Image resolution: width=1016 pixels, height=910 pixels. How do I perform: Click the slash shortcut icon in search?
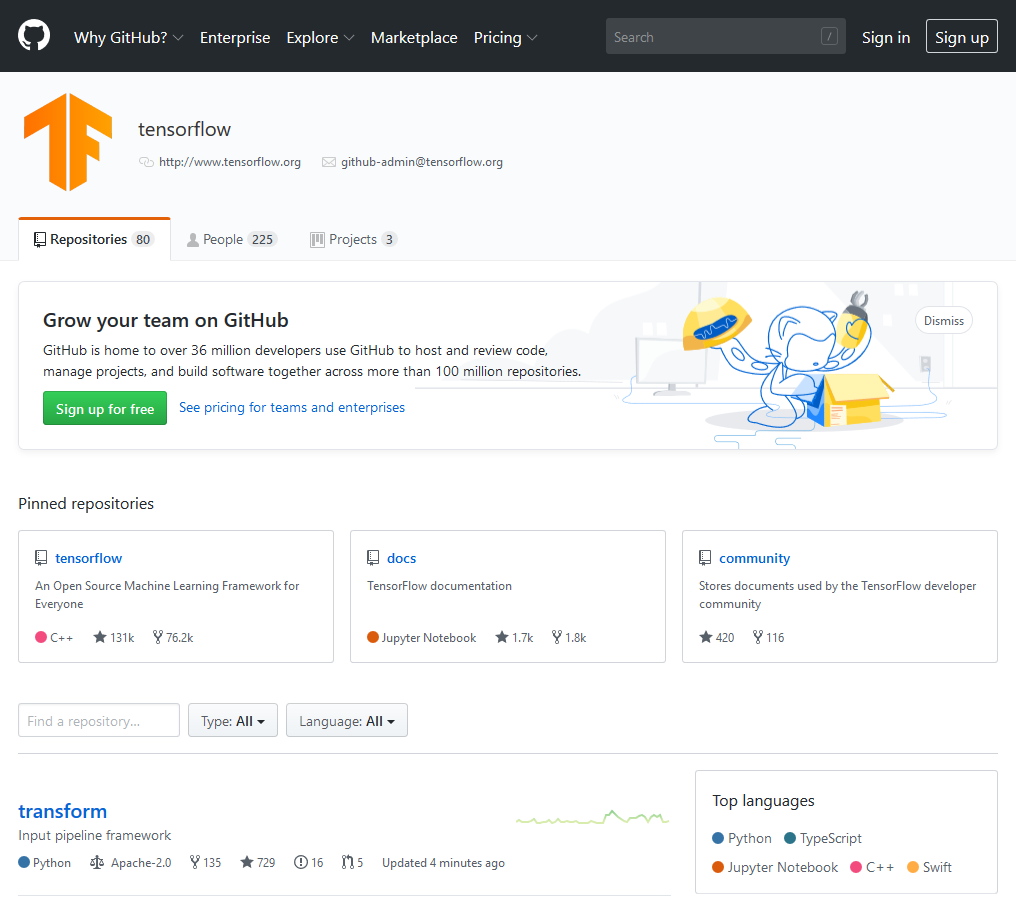[829, 36]
